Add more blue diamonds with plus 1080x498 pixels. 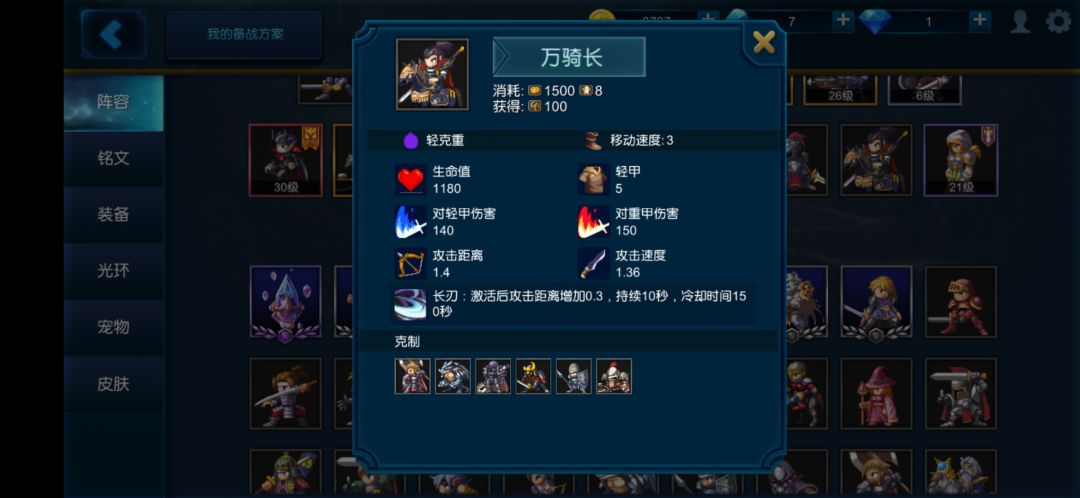[979, 21]
